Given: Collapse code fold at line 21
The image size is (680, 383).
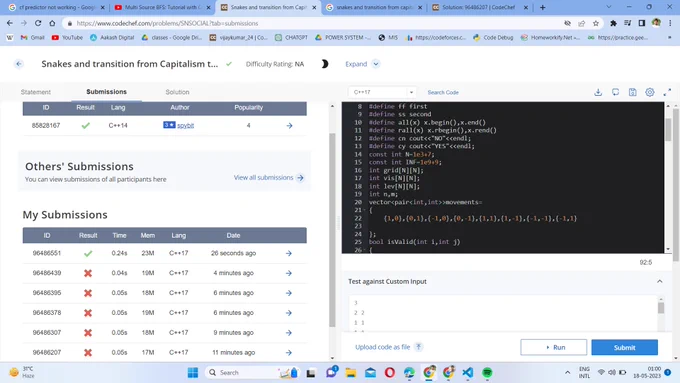Looking at the screenshot, I should tap(365, 210).
